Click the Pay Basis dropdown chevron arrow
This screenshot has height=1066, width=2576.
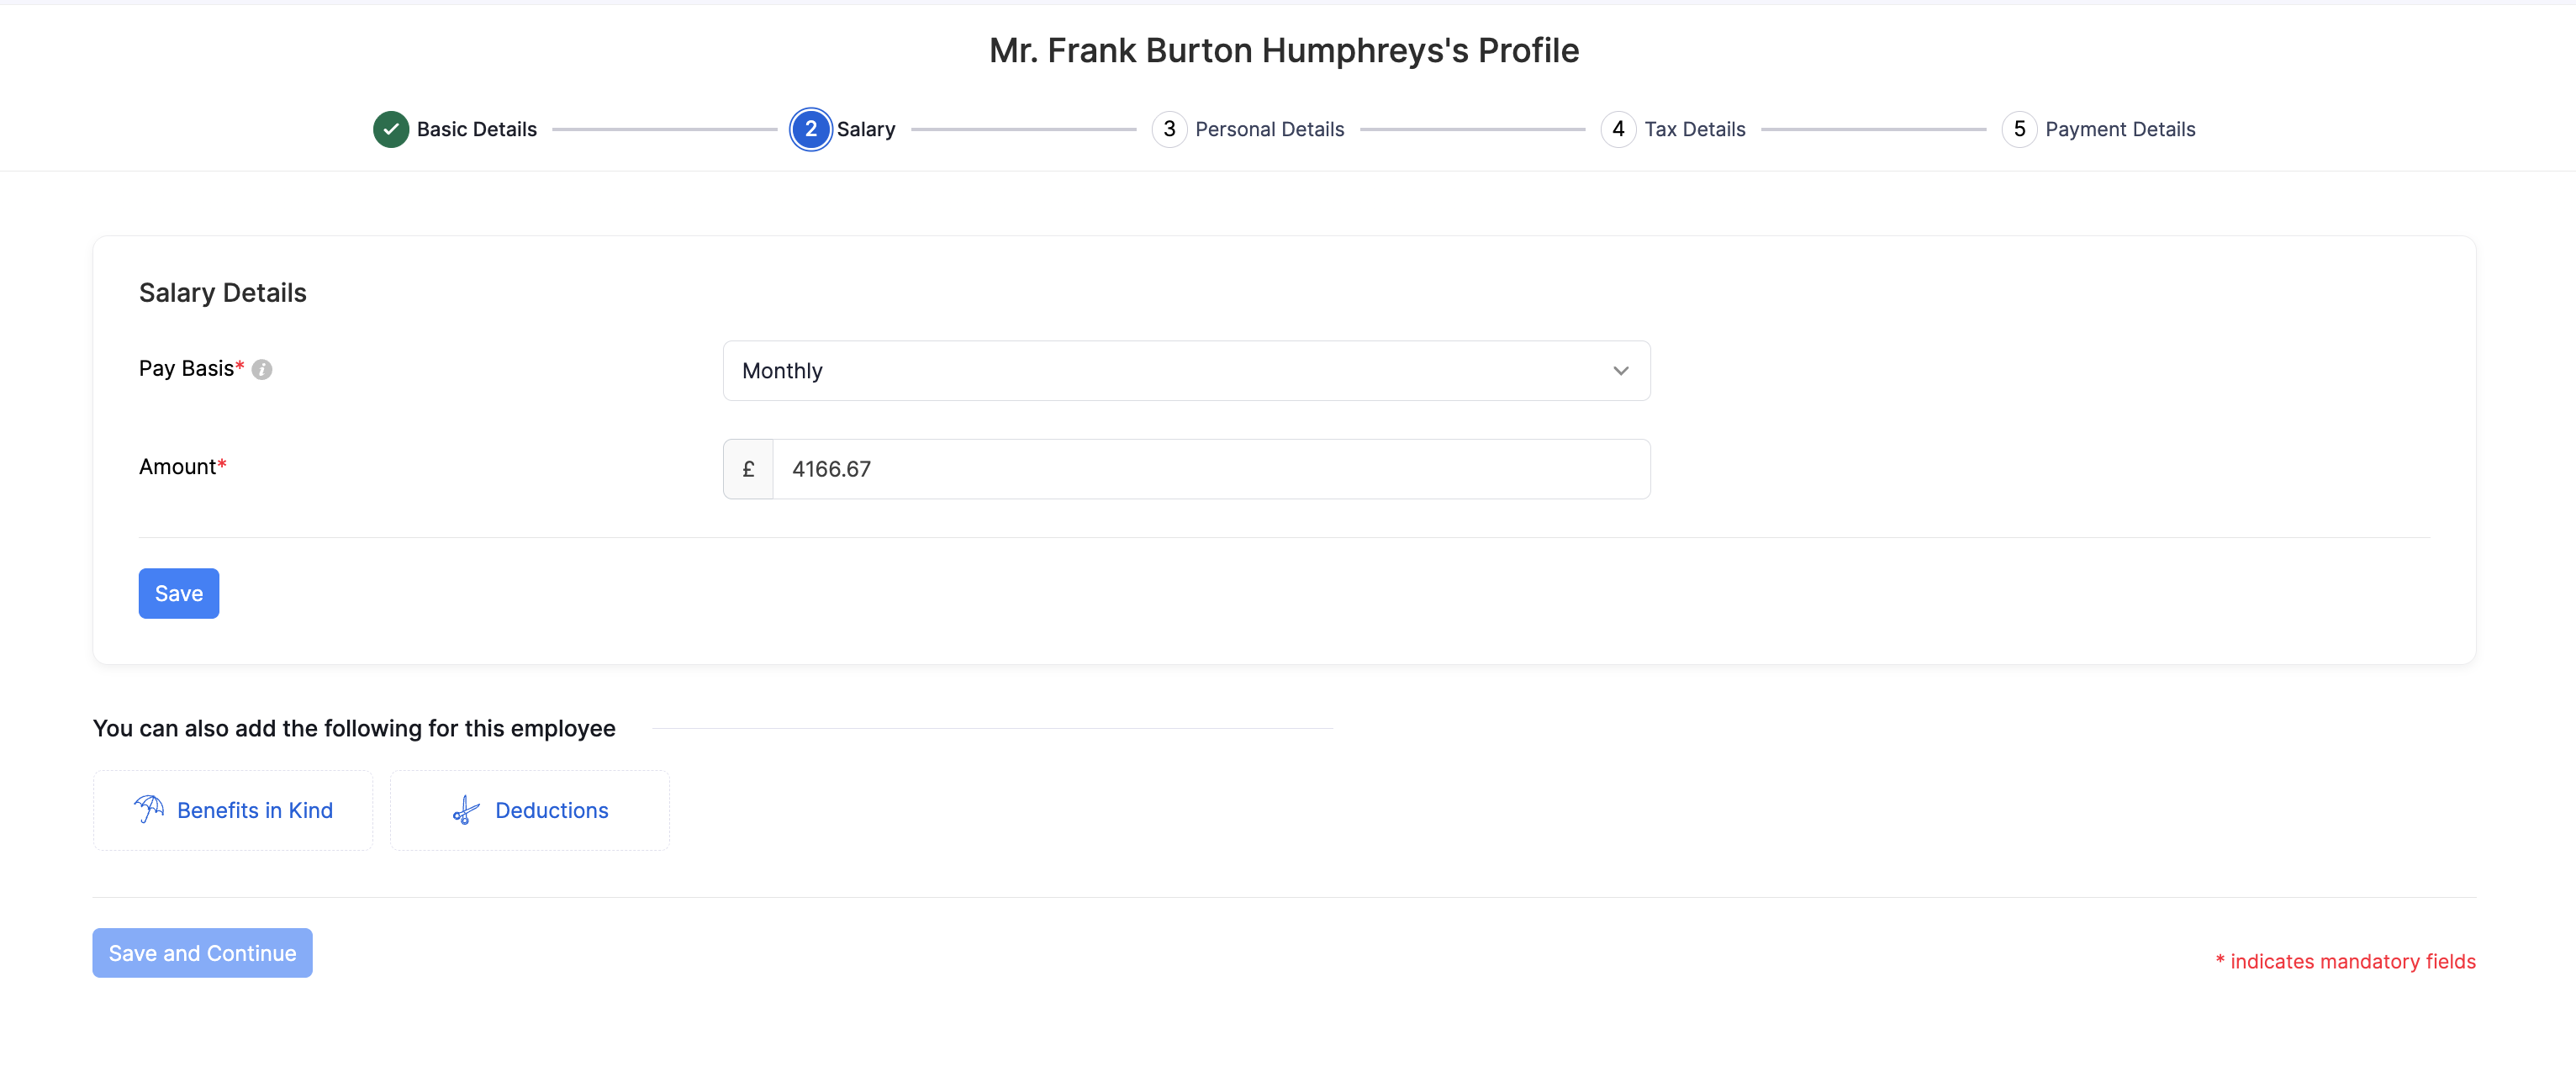point(1620,371)
